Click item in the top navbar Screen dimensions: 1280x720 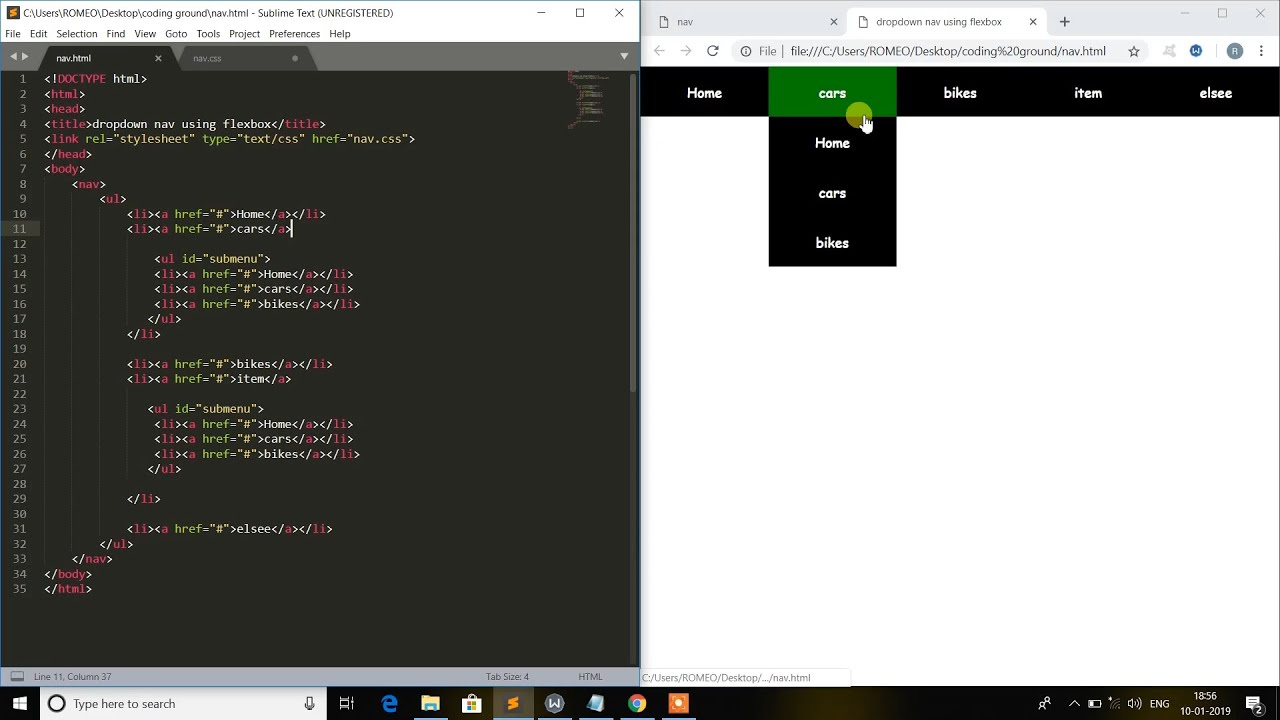(1088, 93)
